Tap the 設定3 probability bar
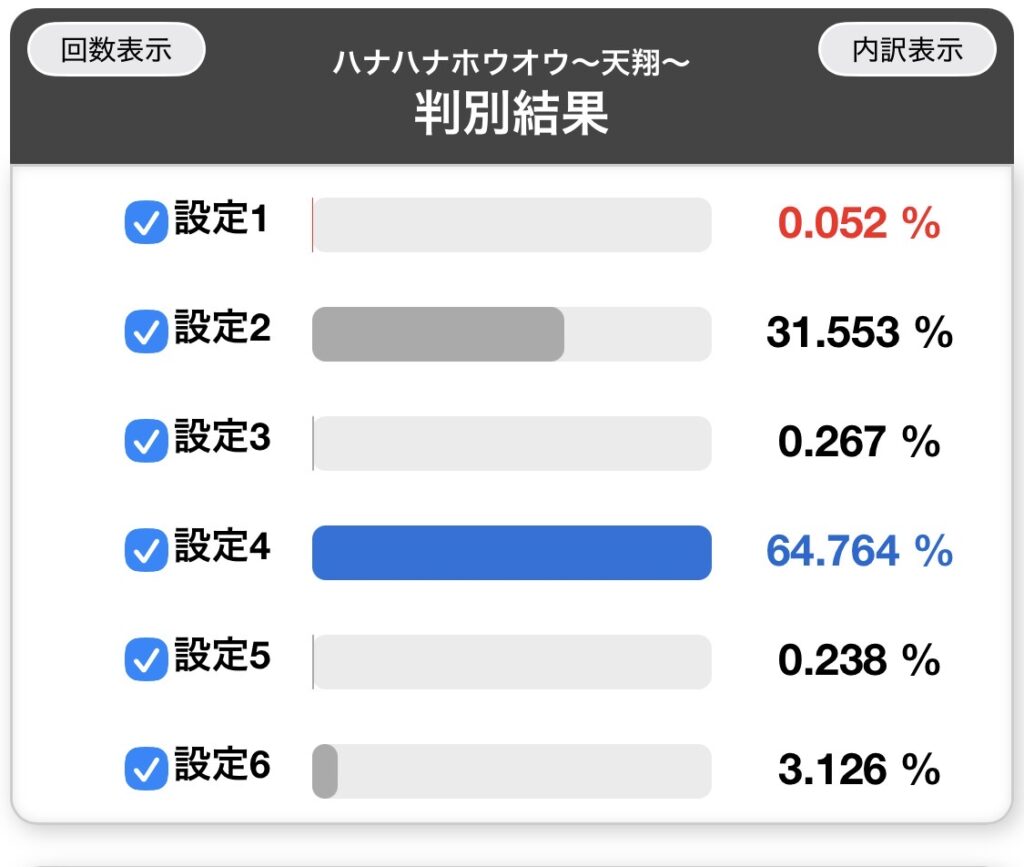Screen dimensions: 1024x867 click(x=511, y=443)
